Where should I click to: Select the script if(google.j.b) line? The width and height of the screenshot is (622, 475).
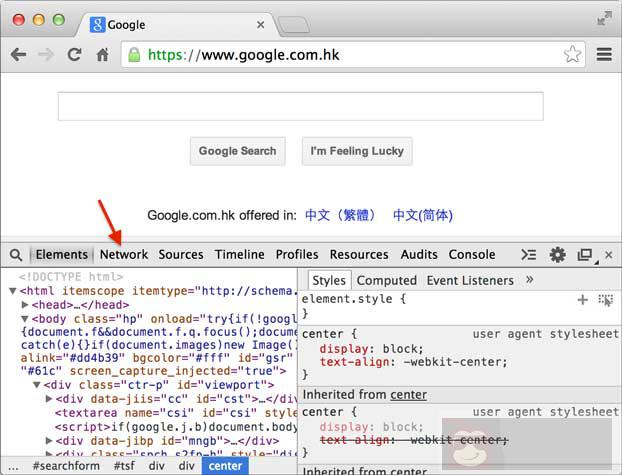pyautogui.click(x=176, y=427)
